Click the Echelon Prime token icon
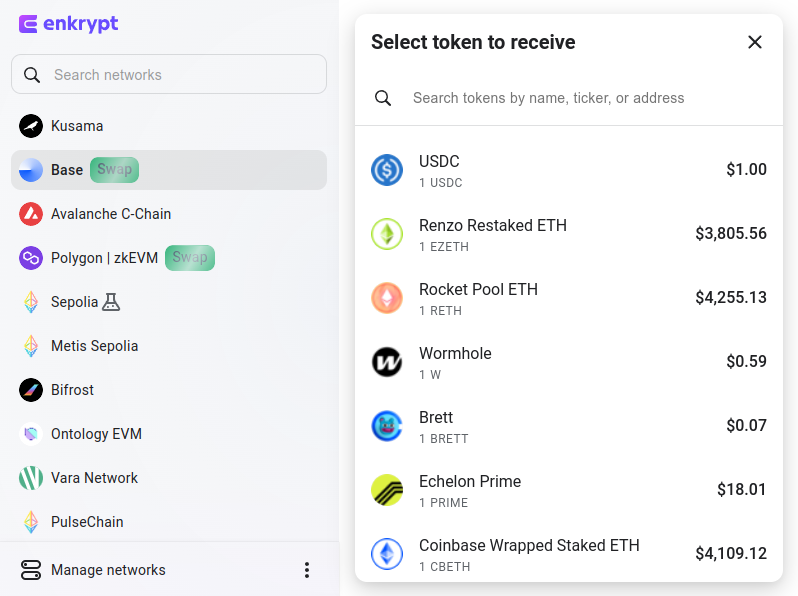Image resolution: width=798 pixels, height=596 pixels. [x=387, y=490]
